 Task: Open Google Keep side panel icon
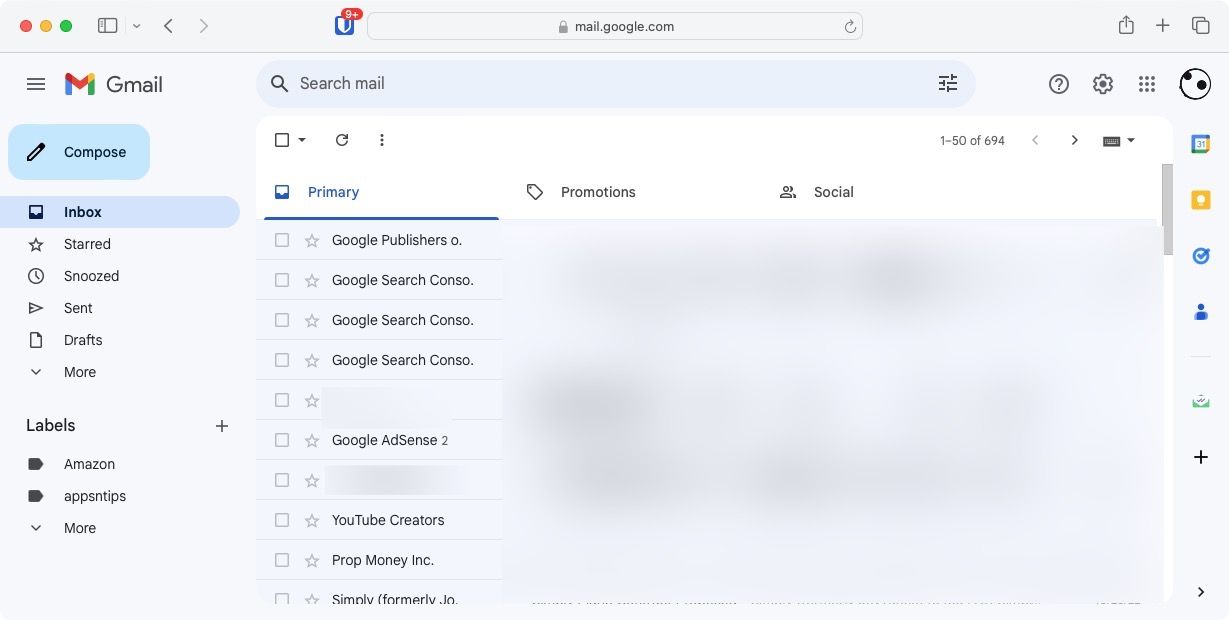click(x=1200, y=200)
